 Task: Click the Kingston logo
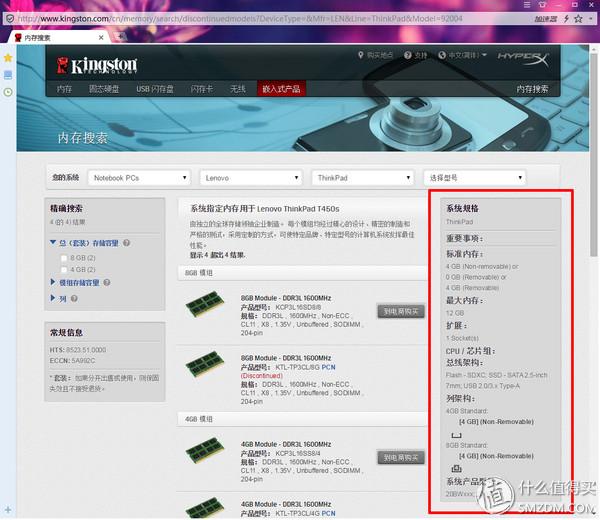click(97, 65)
